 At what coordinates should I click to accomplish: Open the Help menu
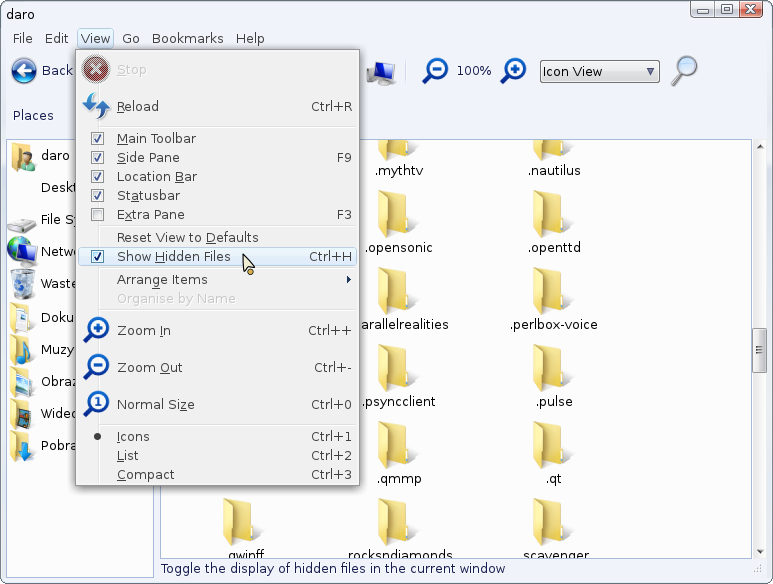pos(250,38)
